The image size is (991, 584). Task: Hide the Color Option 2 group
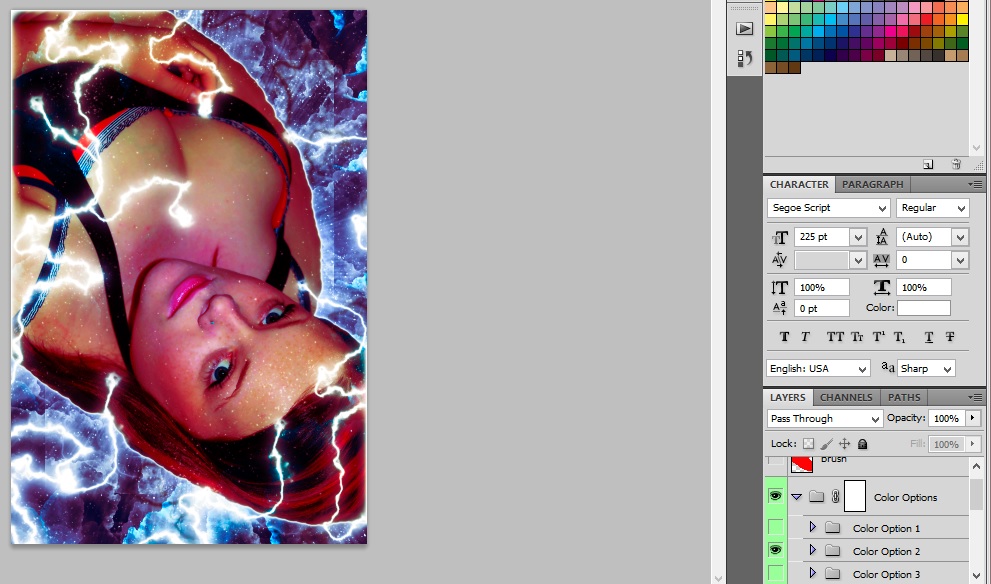[x=775, y=551]
